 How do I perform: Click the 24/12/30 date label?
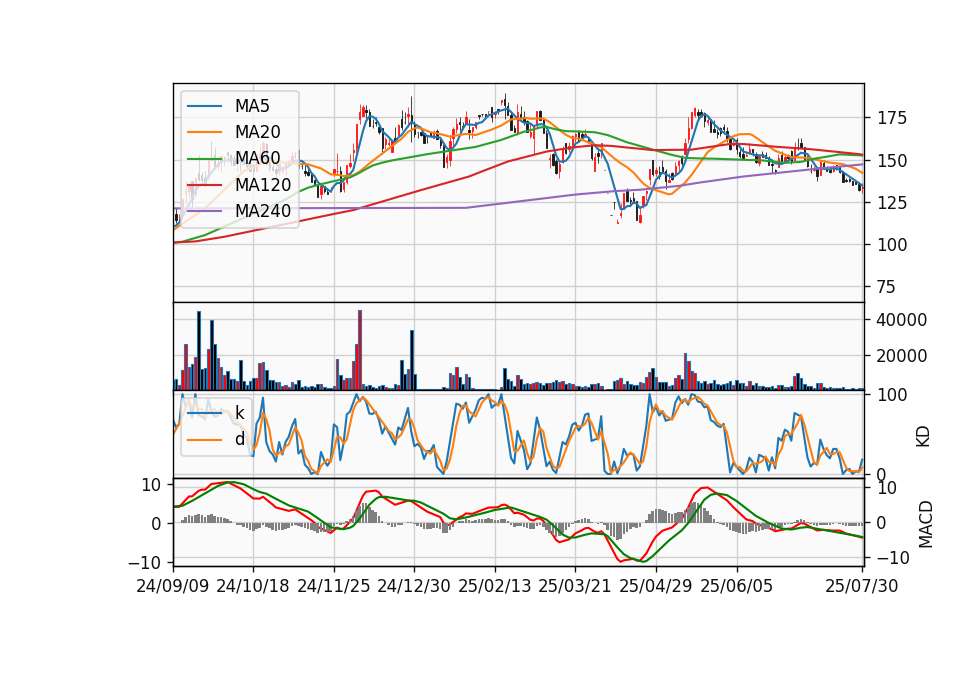[414, 586]
